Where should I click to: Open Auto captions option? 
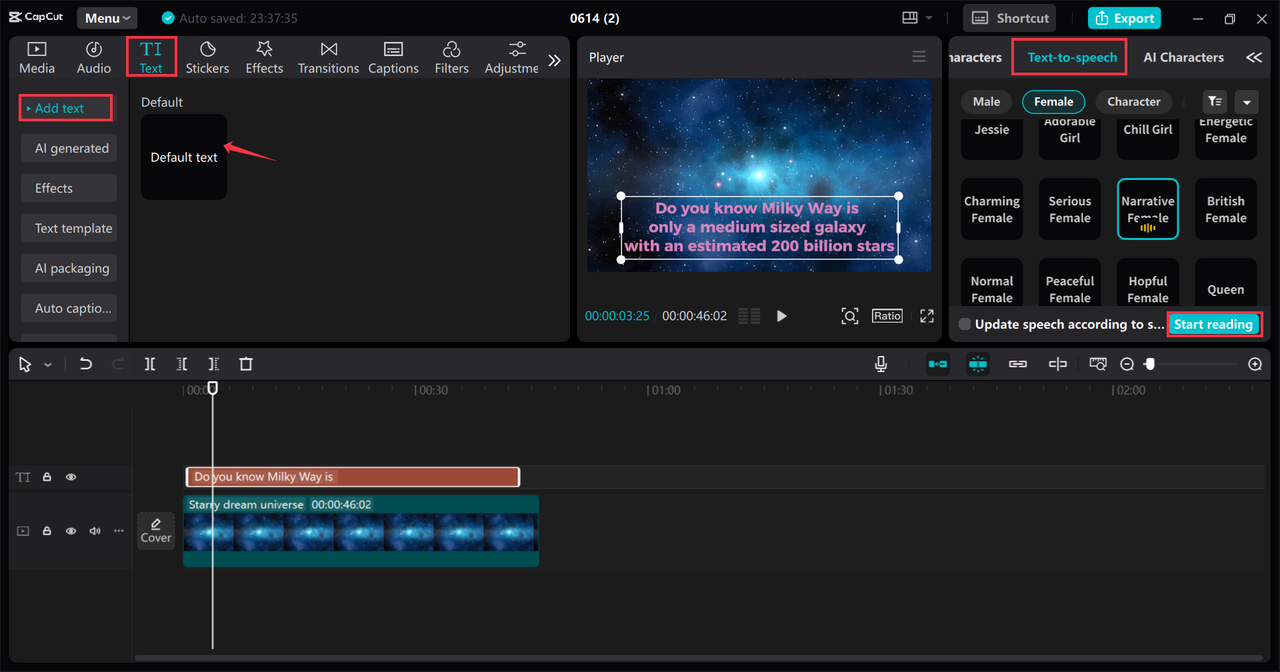[x=69, y=308]
